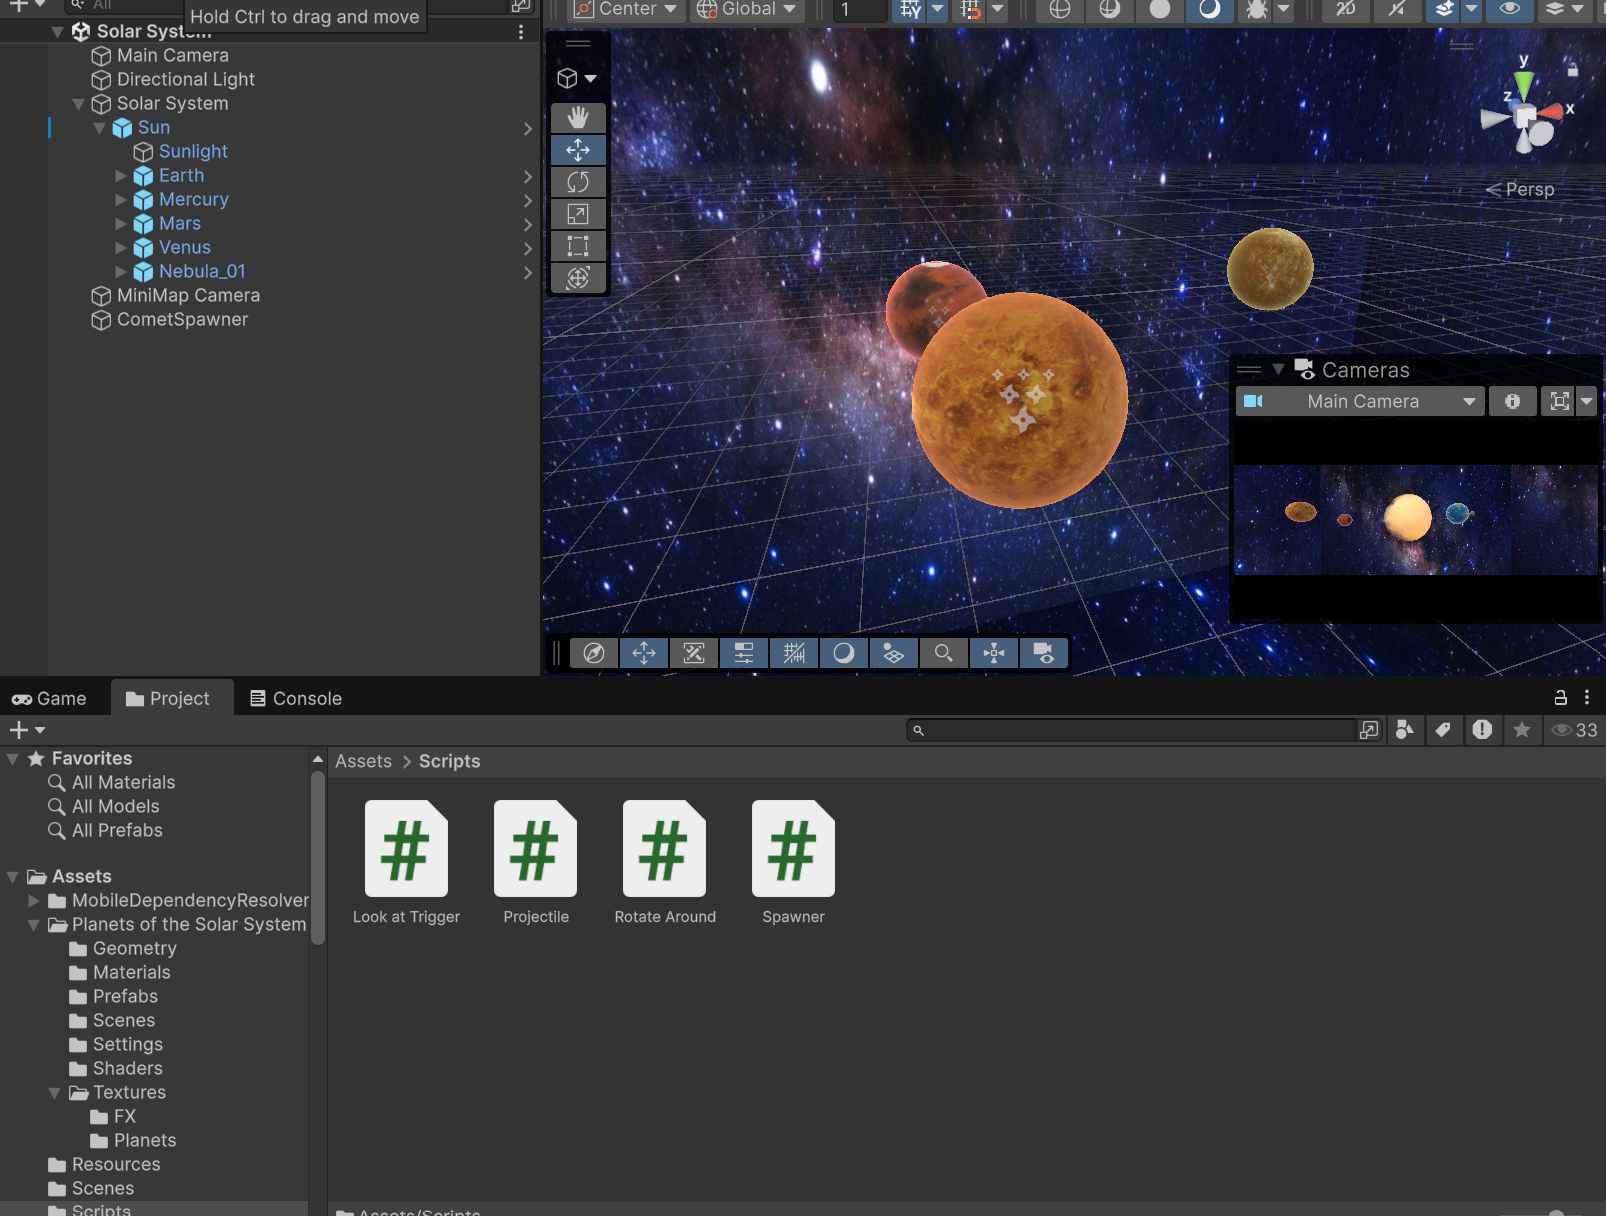Expand the Earth object in hierarchy
The height and width of the screenshot is (1216, 1606).
[x=121, y=176]
